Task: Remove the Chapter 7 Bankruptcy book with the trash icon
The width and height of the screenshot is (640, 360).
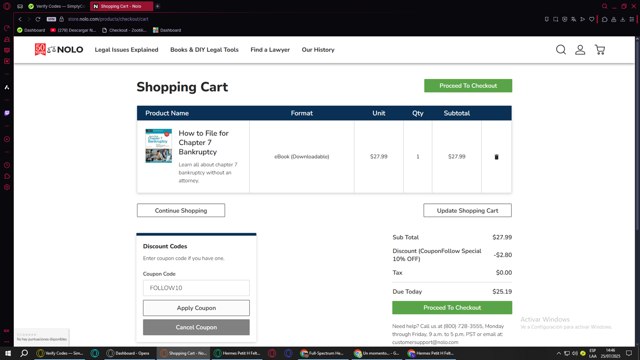Action: point(496,157)
